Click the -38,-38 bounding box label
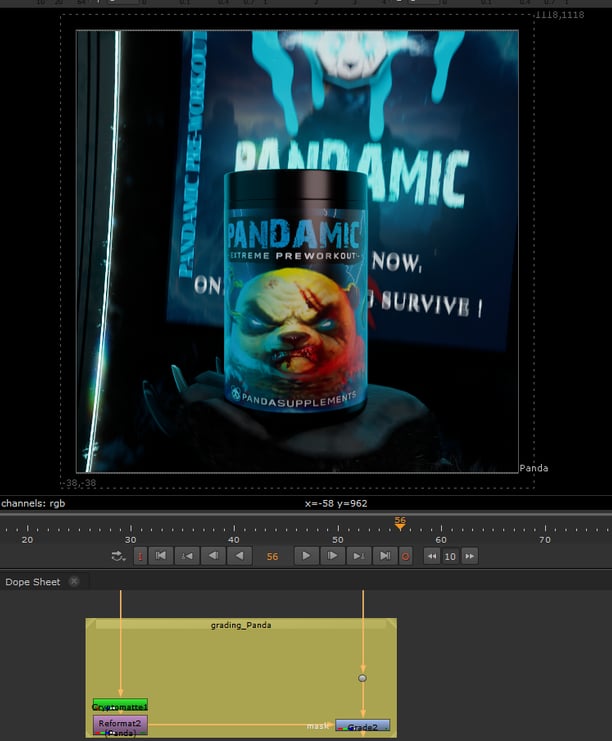The image size is (612, 741). [x=79, y=483]
